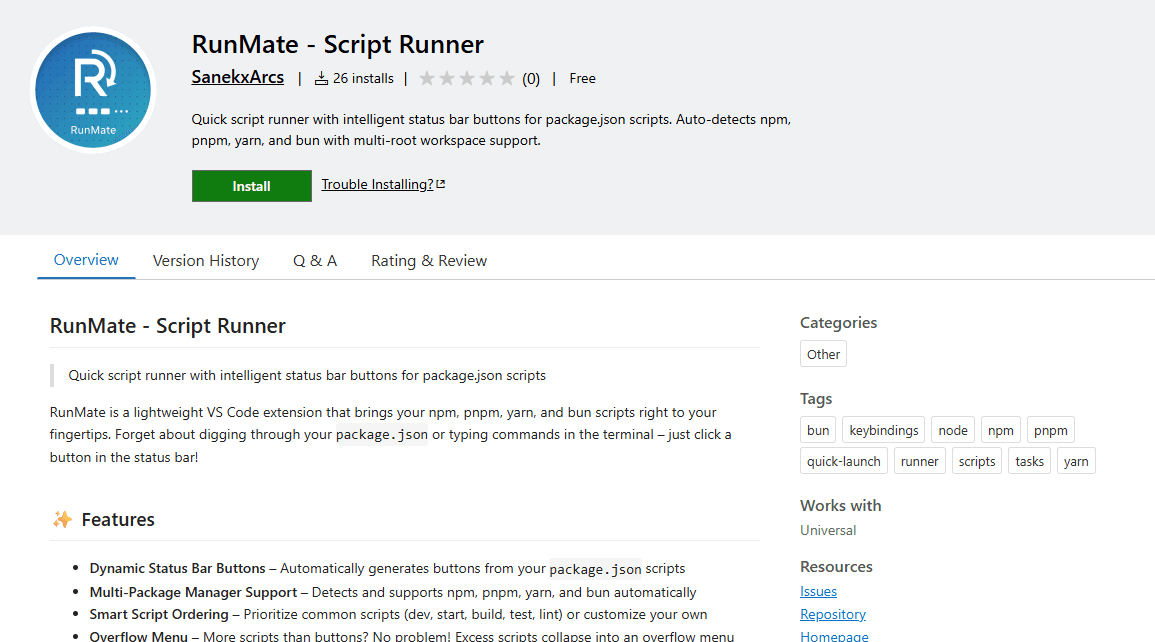Install the RunMate extension
Viewport: 1155px width, 642px height.
tap(252, 186)
